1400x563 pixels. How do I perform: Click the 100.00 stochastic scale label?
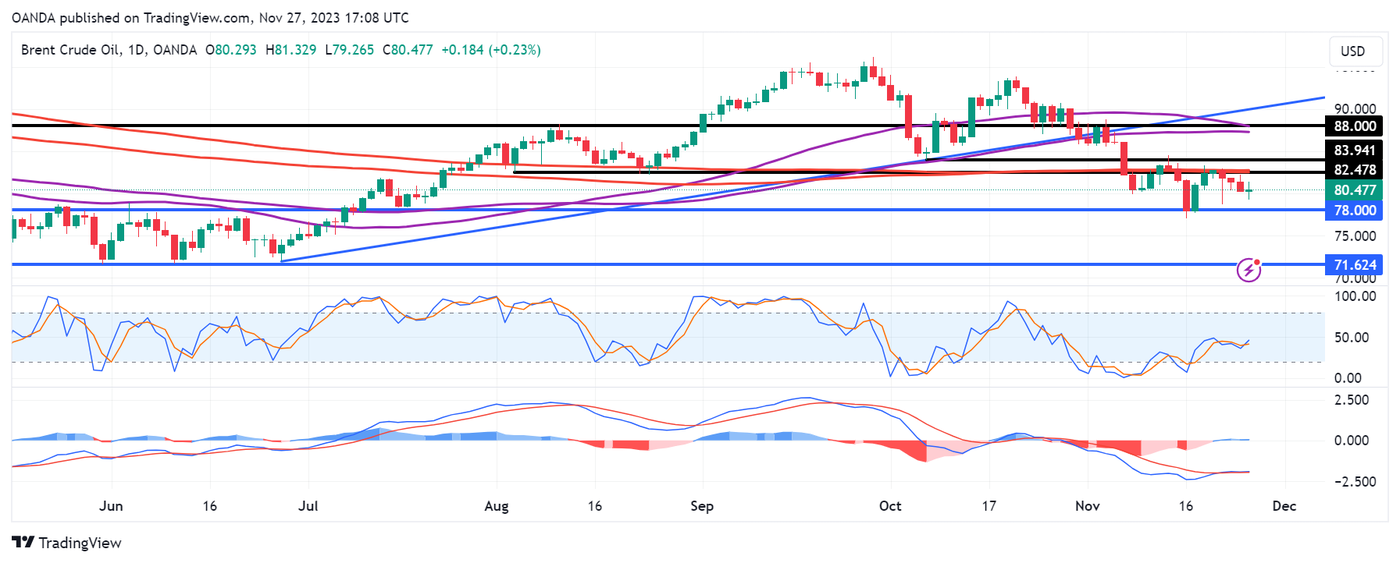click(x=1357, y=297)
